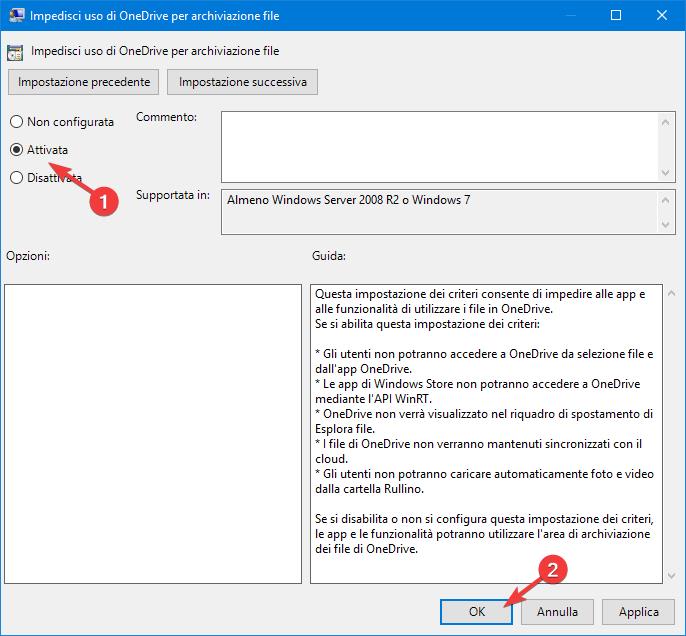Click Commento box scroll up arrow
The height and width of the screenshot is (636, 686).
point(665,122)
